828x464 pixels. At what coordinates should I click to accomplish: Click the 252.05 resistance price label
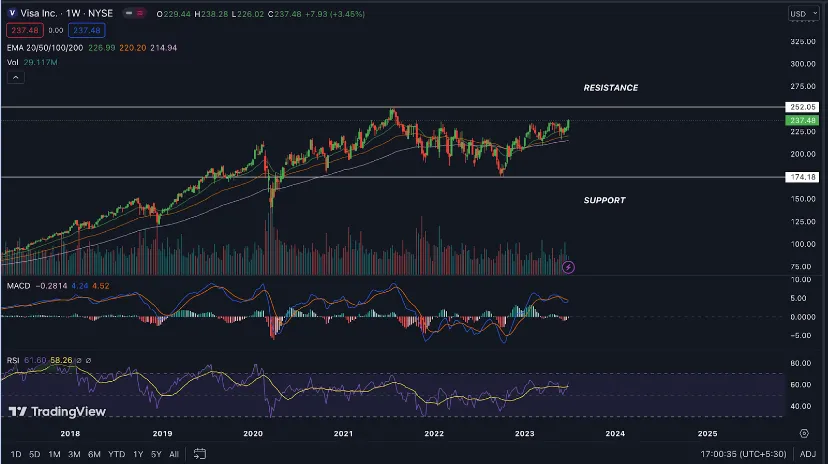[802, 107]
